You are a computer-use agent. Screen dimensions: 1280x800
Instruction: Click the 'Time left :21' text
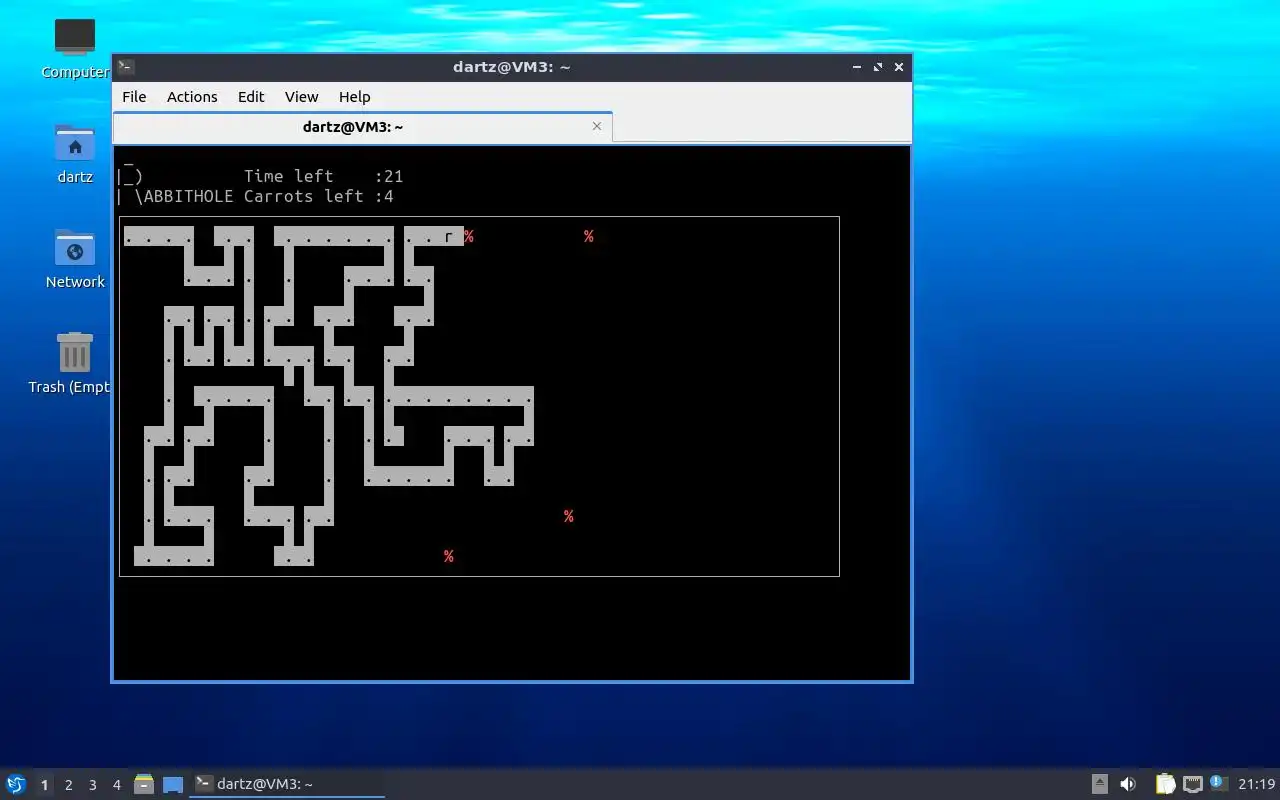(x=324, y=176)
